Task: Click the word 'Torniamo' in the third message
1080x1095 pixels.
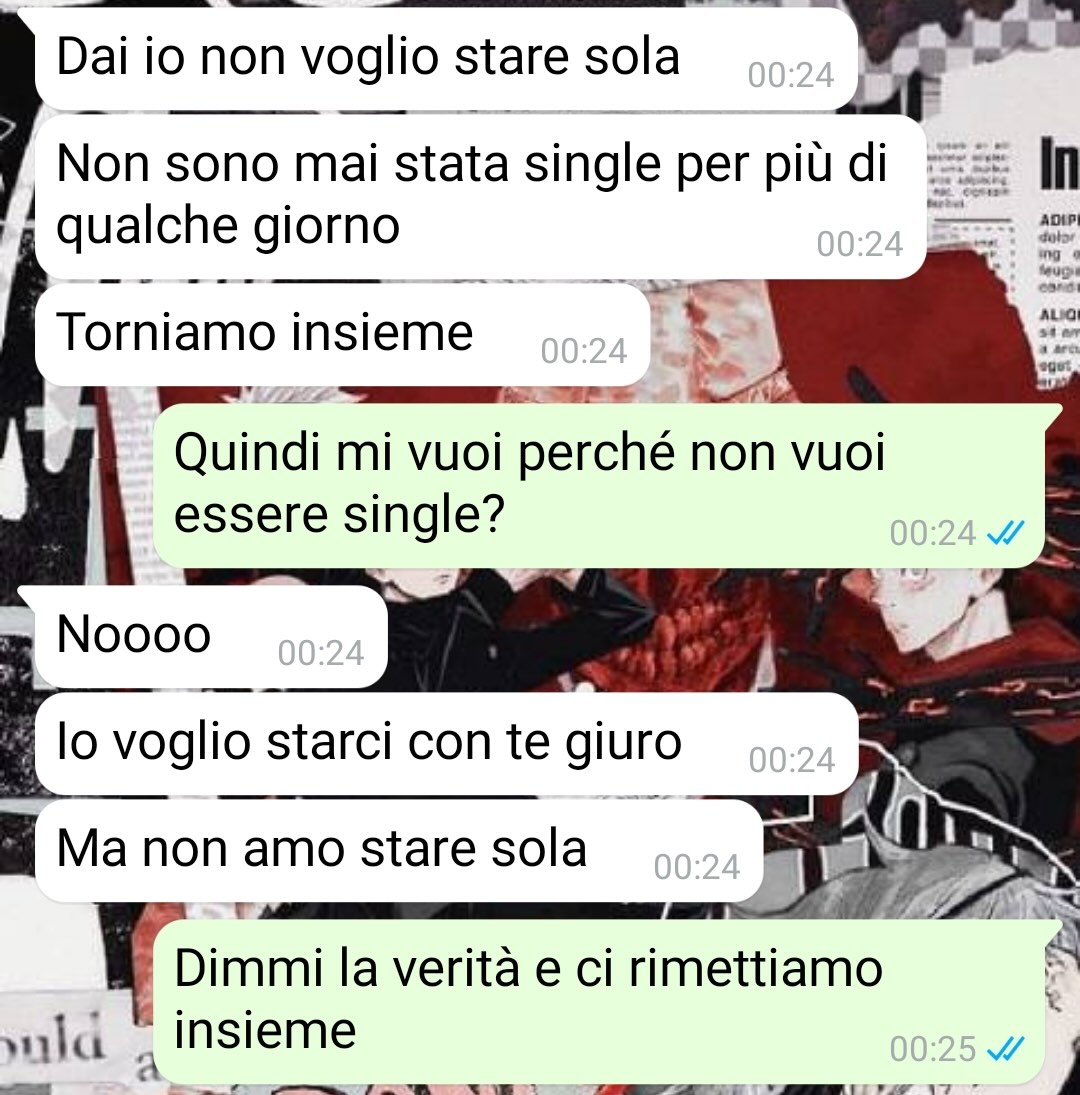Action: pyautogui.click(x=166, y=332)
